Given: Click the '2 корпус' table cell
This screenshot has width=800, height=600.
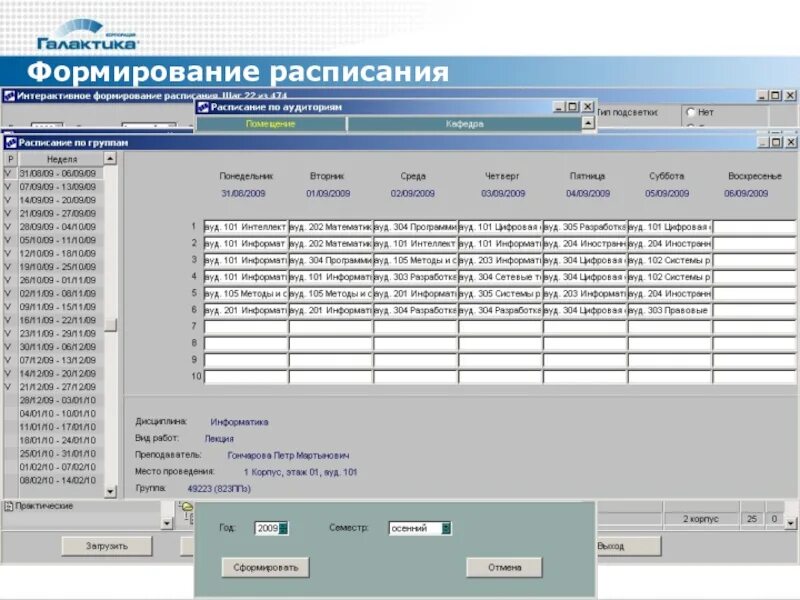Looking at the screenshot, I should tap(701, 519).
